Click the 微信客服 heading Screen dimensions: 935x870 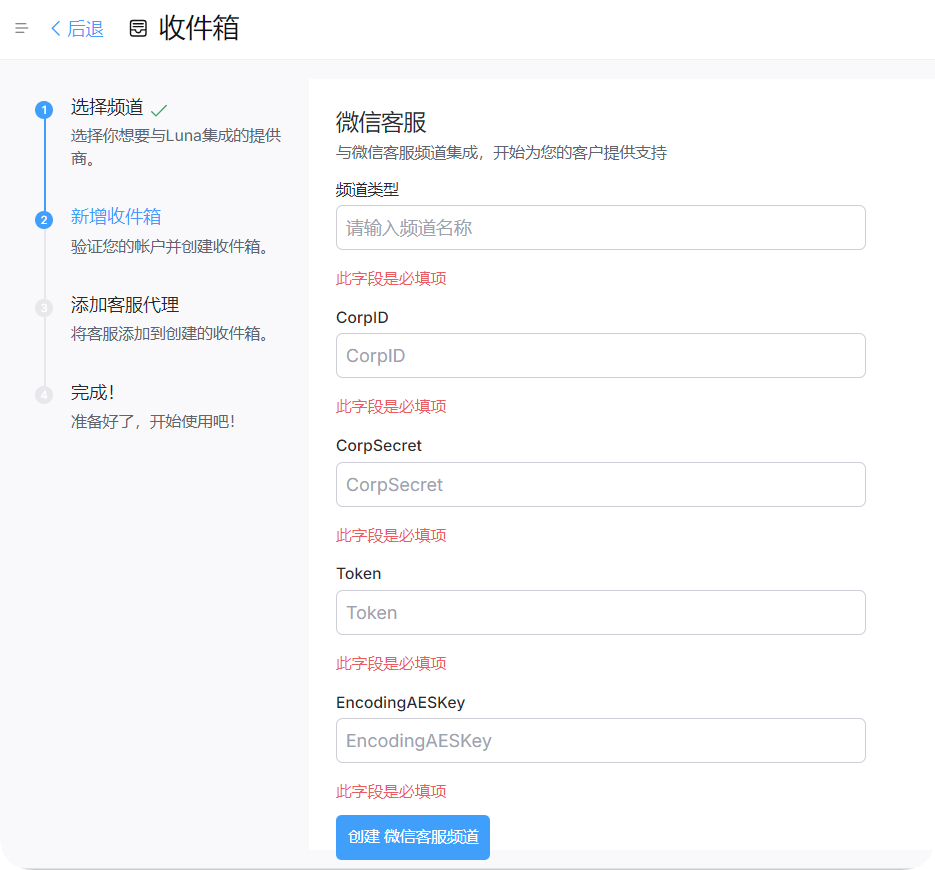[381, 122]
